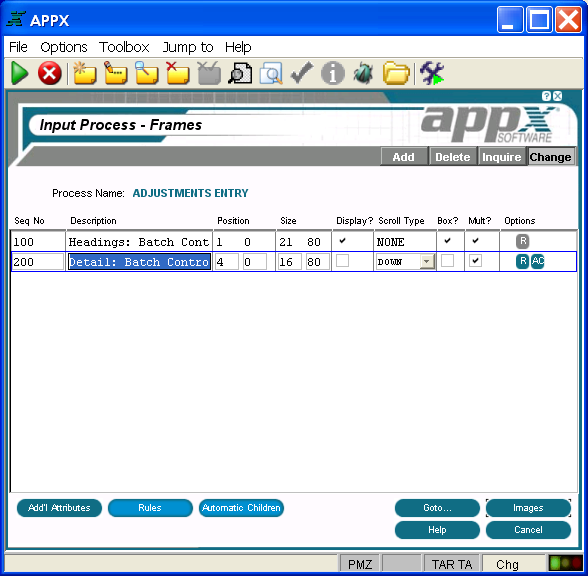Uncheck the Mult? checkbox for row 200
The image size is (588, 576).
(x=475, y=261)
